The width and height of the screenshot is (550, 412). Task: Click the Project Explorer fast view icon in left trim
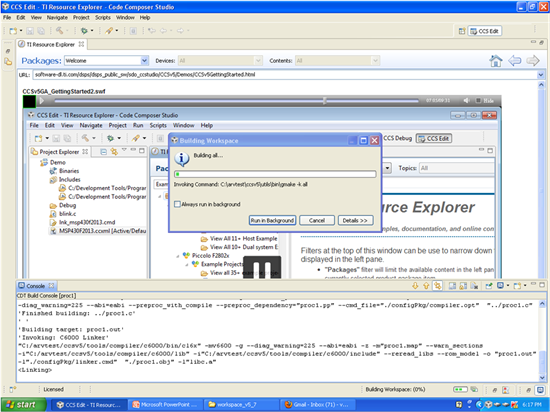pyautogui.click(x=8, y=62)
